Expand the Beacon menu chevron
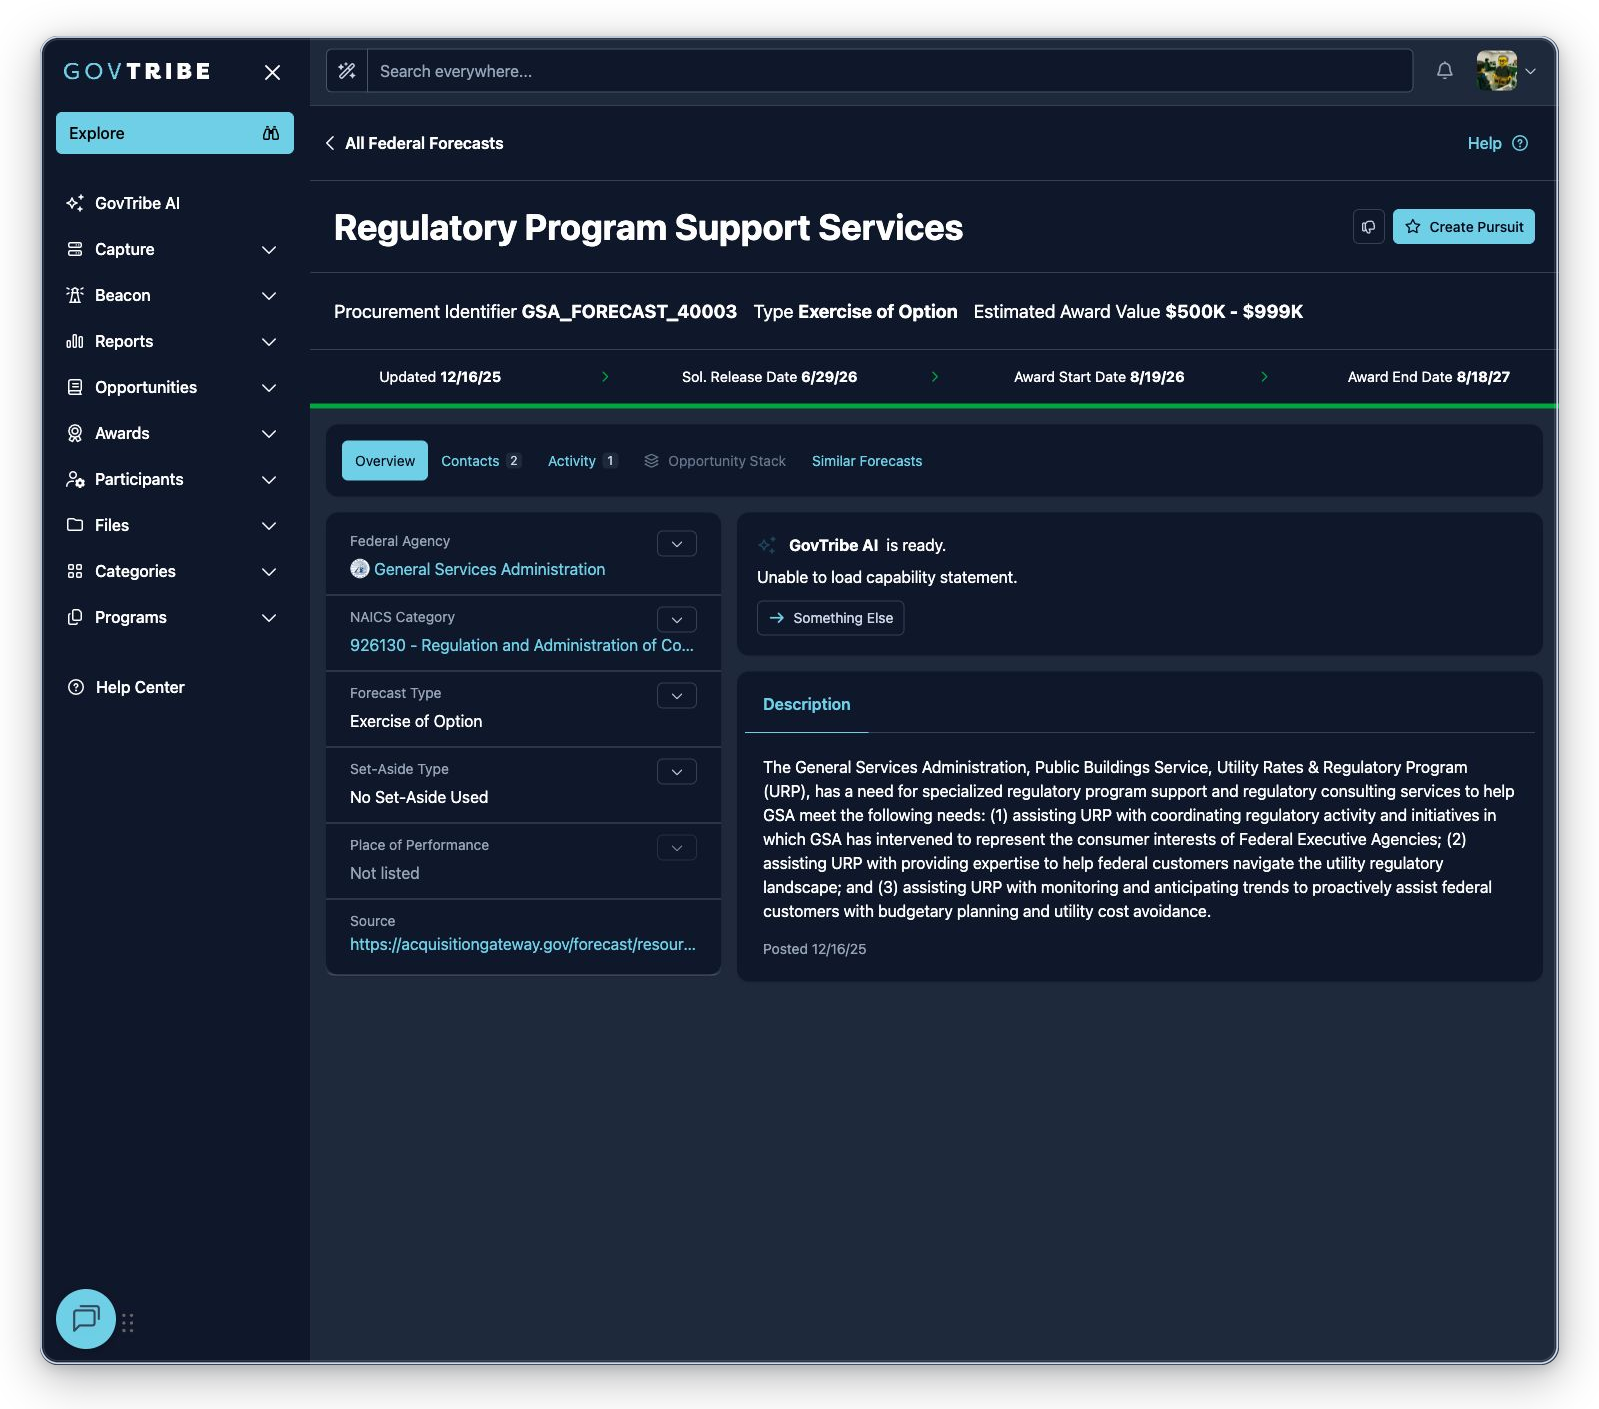The image size is (1599, 1409). tap(269, 295)
